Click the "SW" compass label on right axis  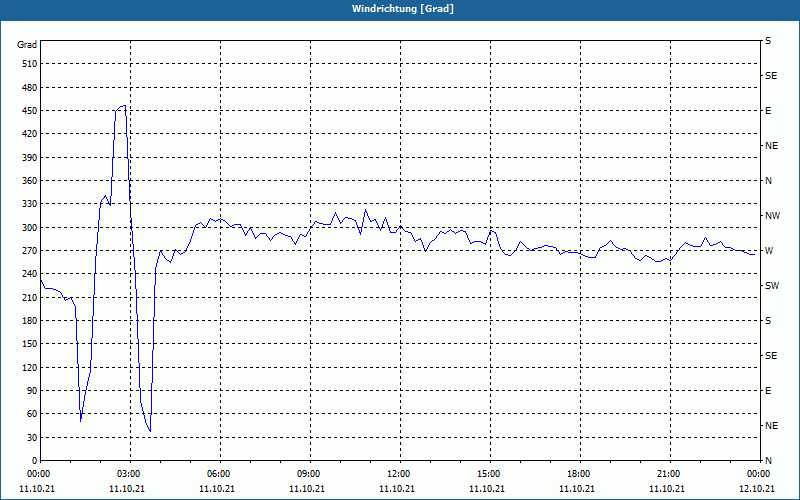(x=772, y=286)
